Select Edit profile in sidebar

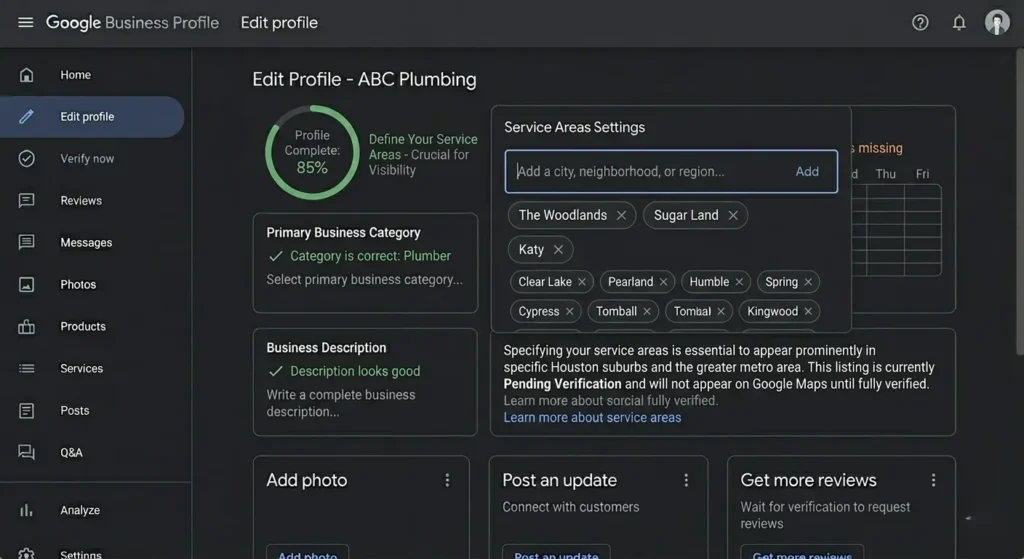(91, 117)
